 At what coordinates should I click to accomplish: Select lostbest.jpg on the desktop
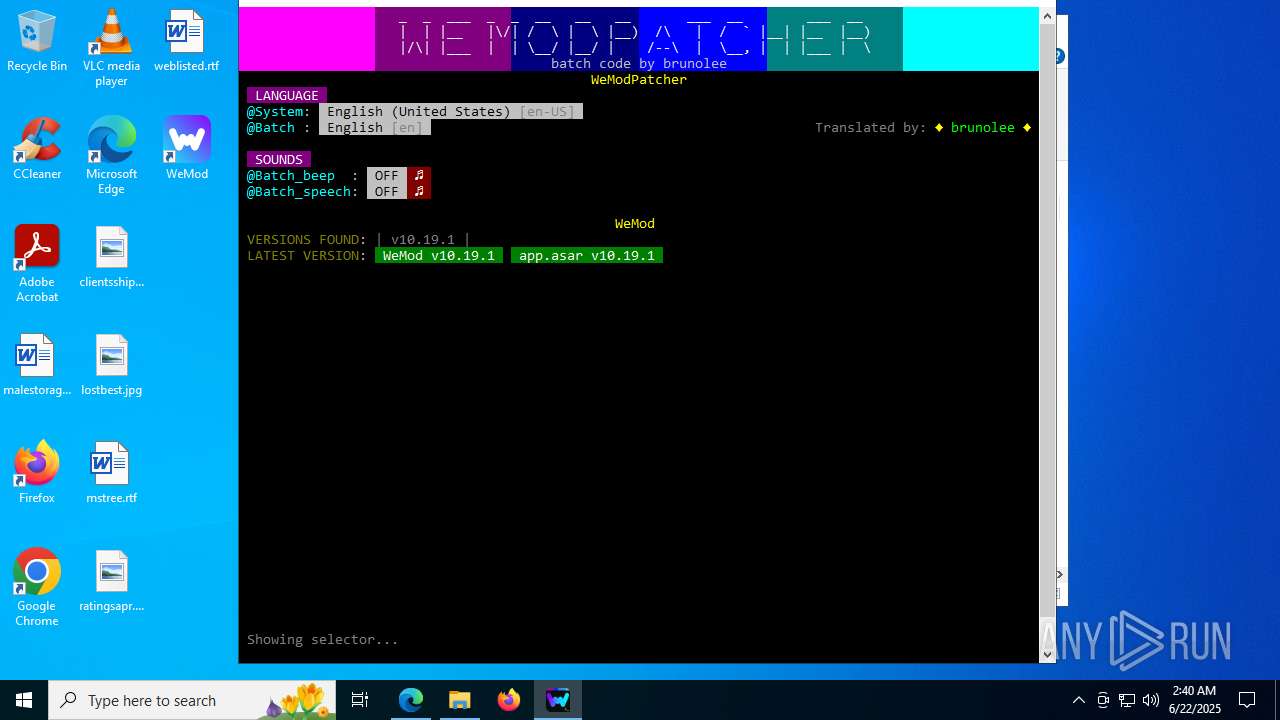coord(111,365)
